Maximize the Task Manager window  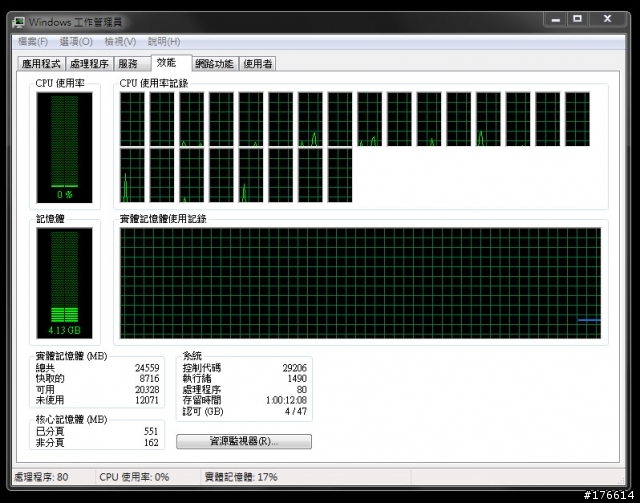coord(577,19)
